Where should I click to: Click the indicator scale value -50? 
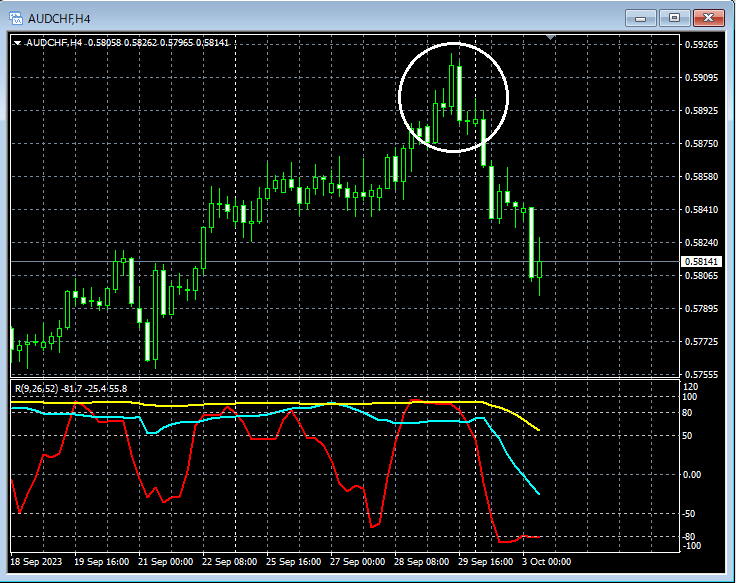(689, 514)
